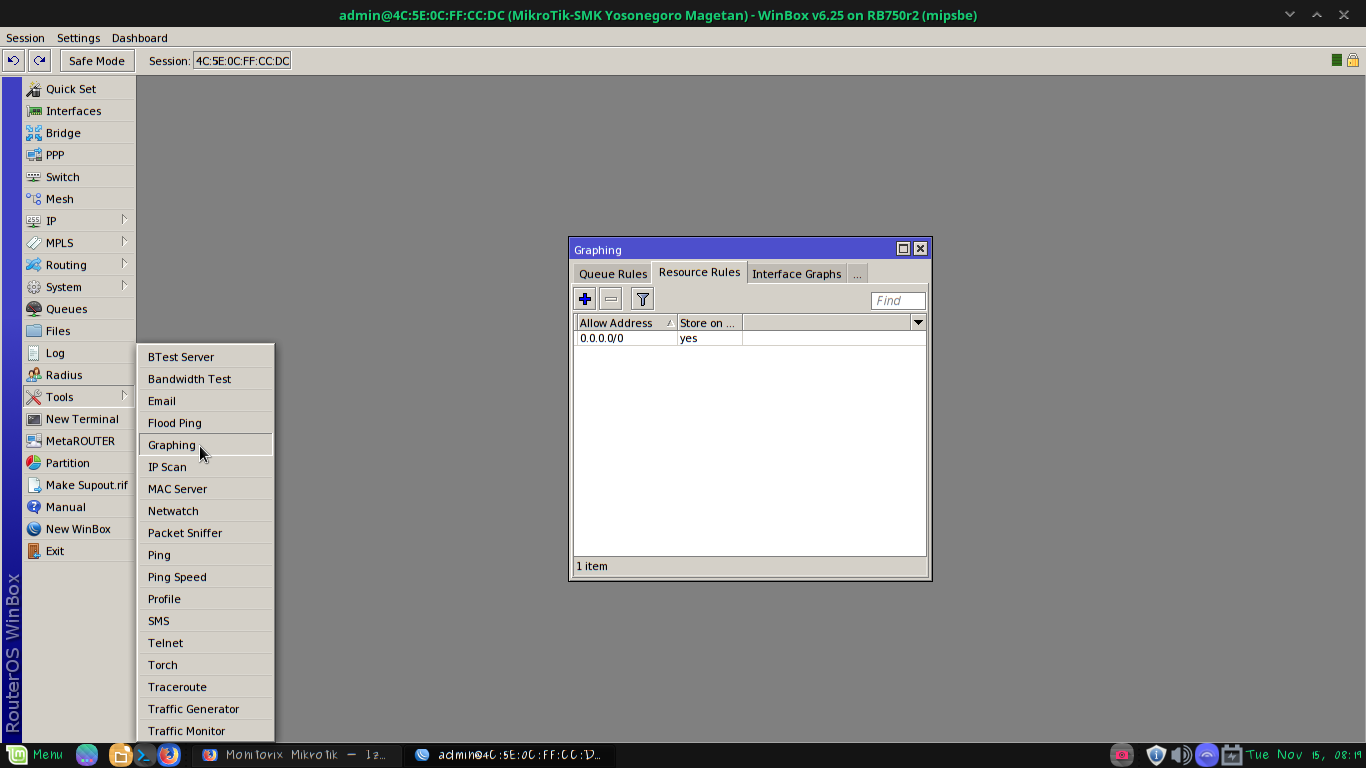The width and height of the screenshot is (1366, 768).
Task: Open the Interfaces panel
Action: tap(79, 111)
